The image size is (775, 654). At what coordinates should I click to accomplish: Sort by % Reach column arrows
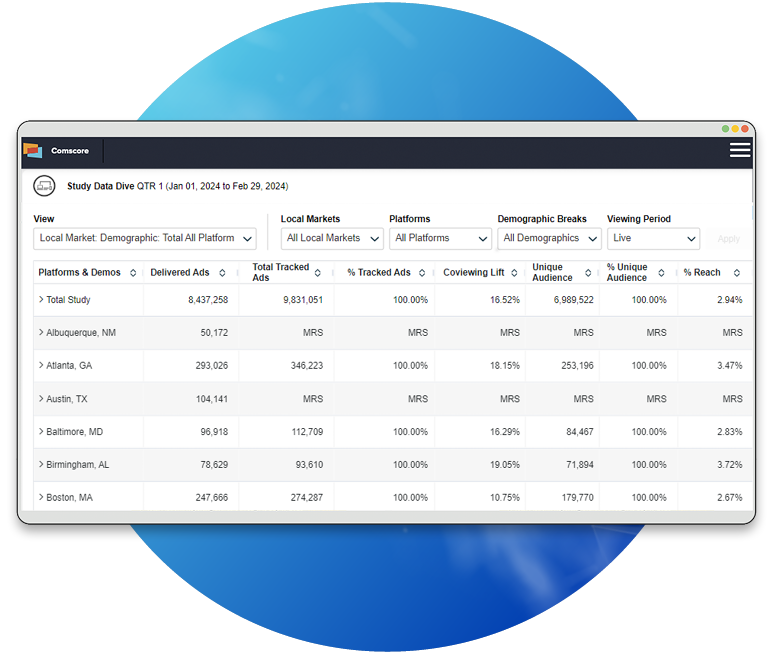pos(737,273)
